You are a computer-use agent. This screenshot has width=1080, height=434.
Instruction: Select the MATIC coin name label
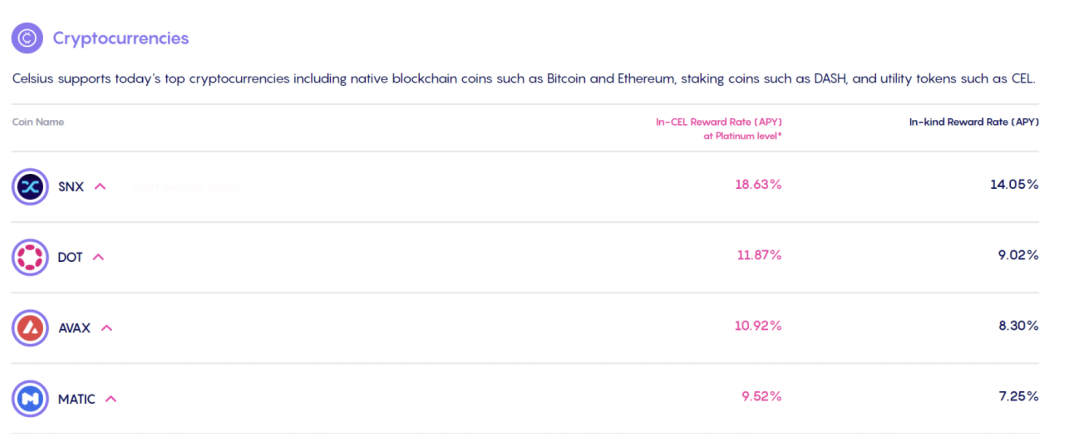[77, 399]
